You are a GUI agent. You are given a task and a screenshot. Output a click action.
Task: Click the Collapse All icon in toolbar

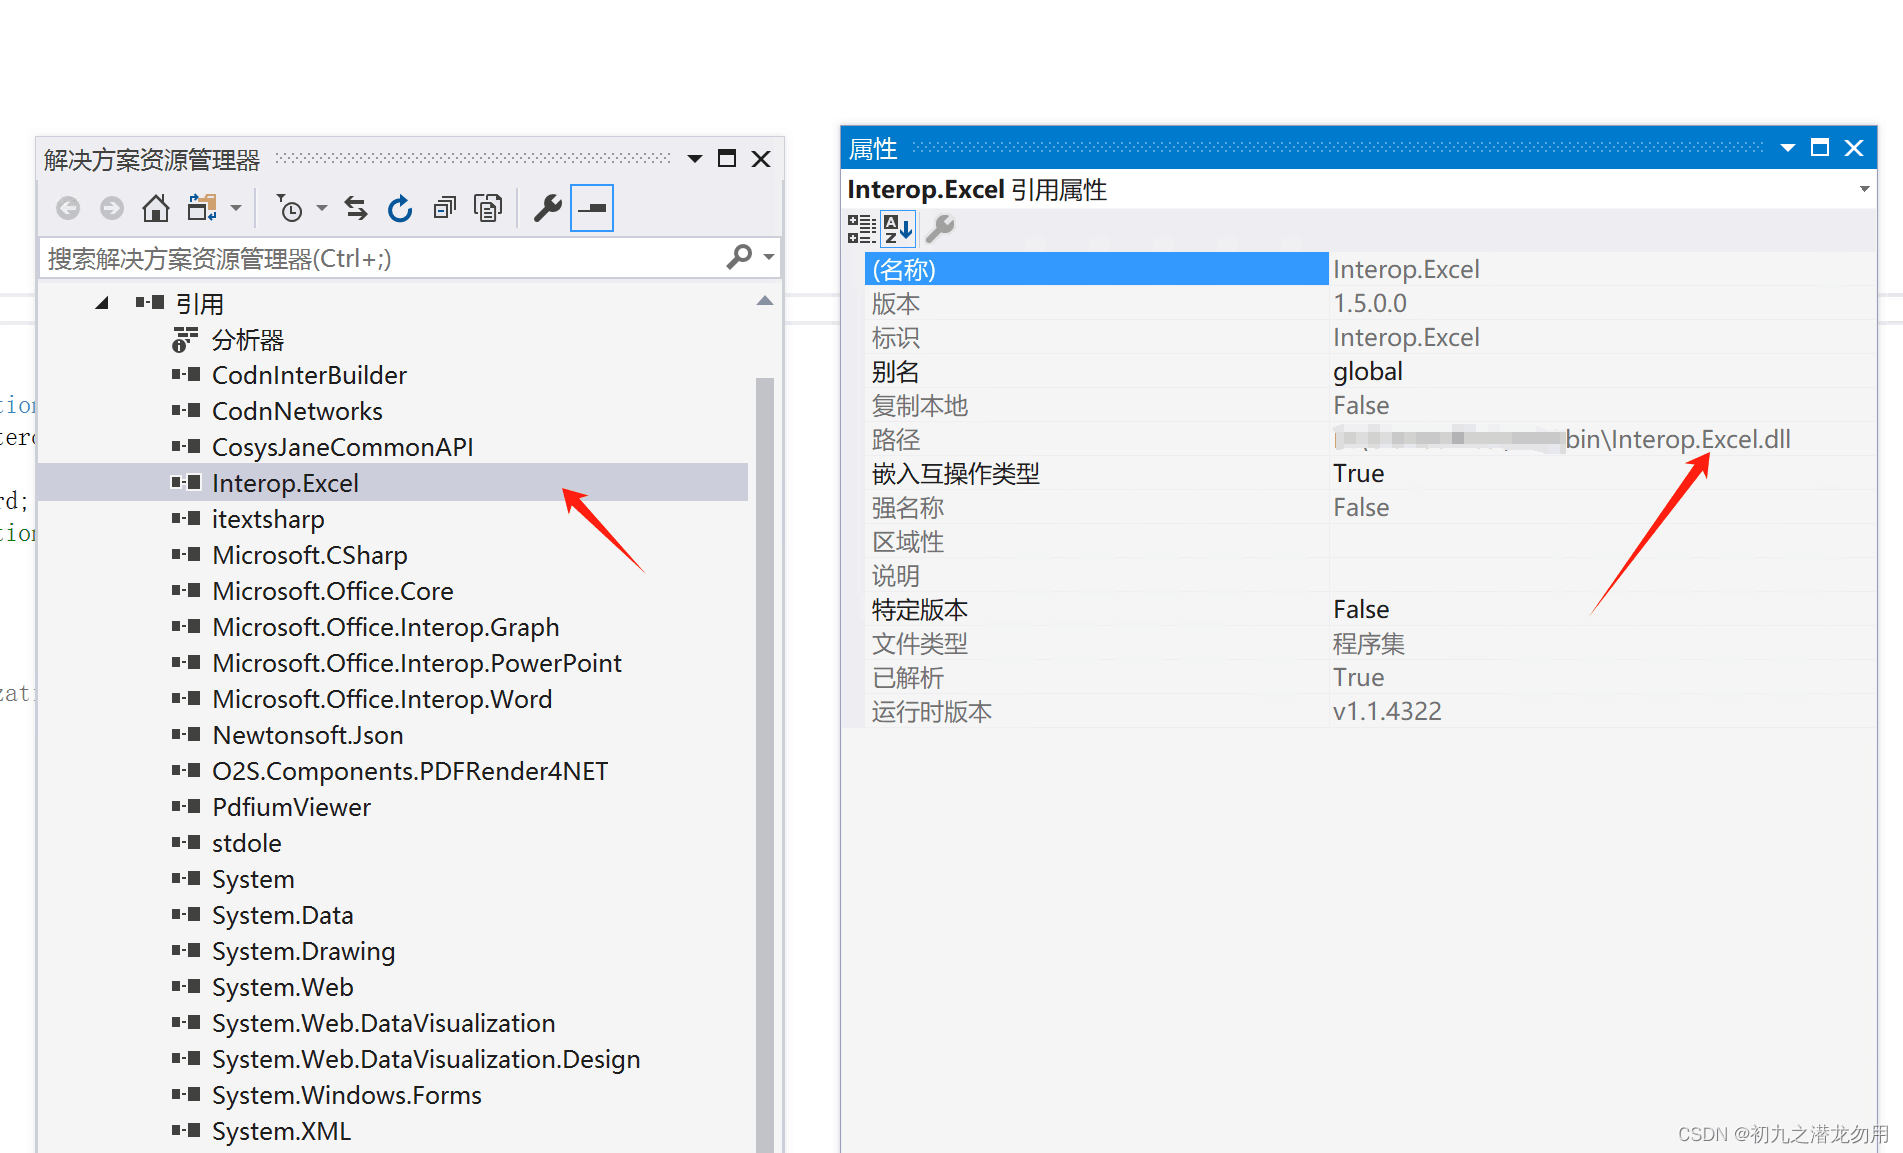(444, 208)
